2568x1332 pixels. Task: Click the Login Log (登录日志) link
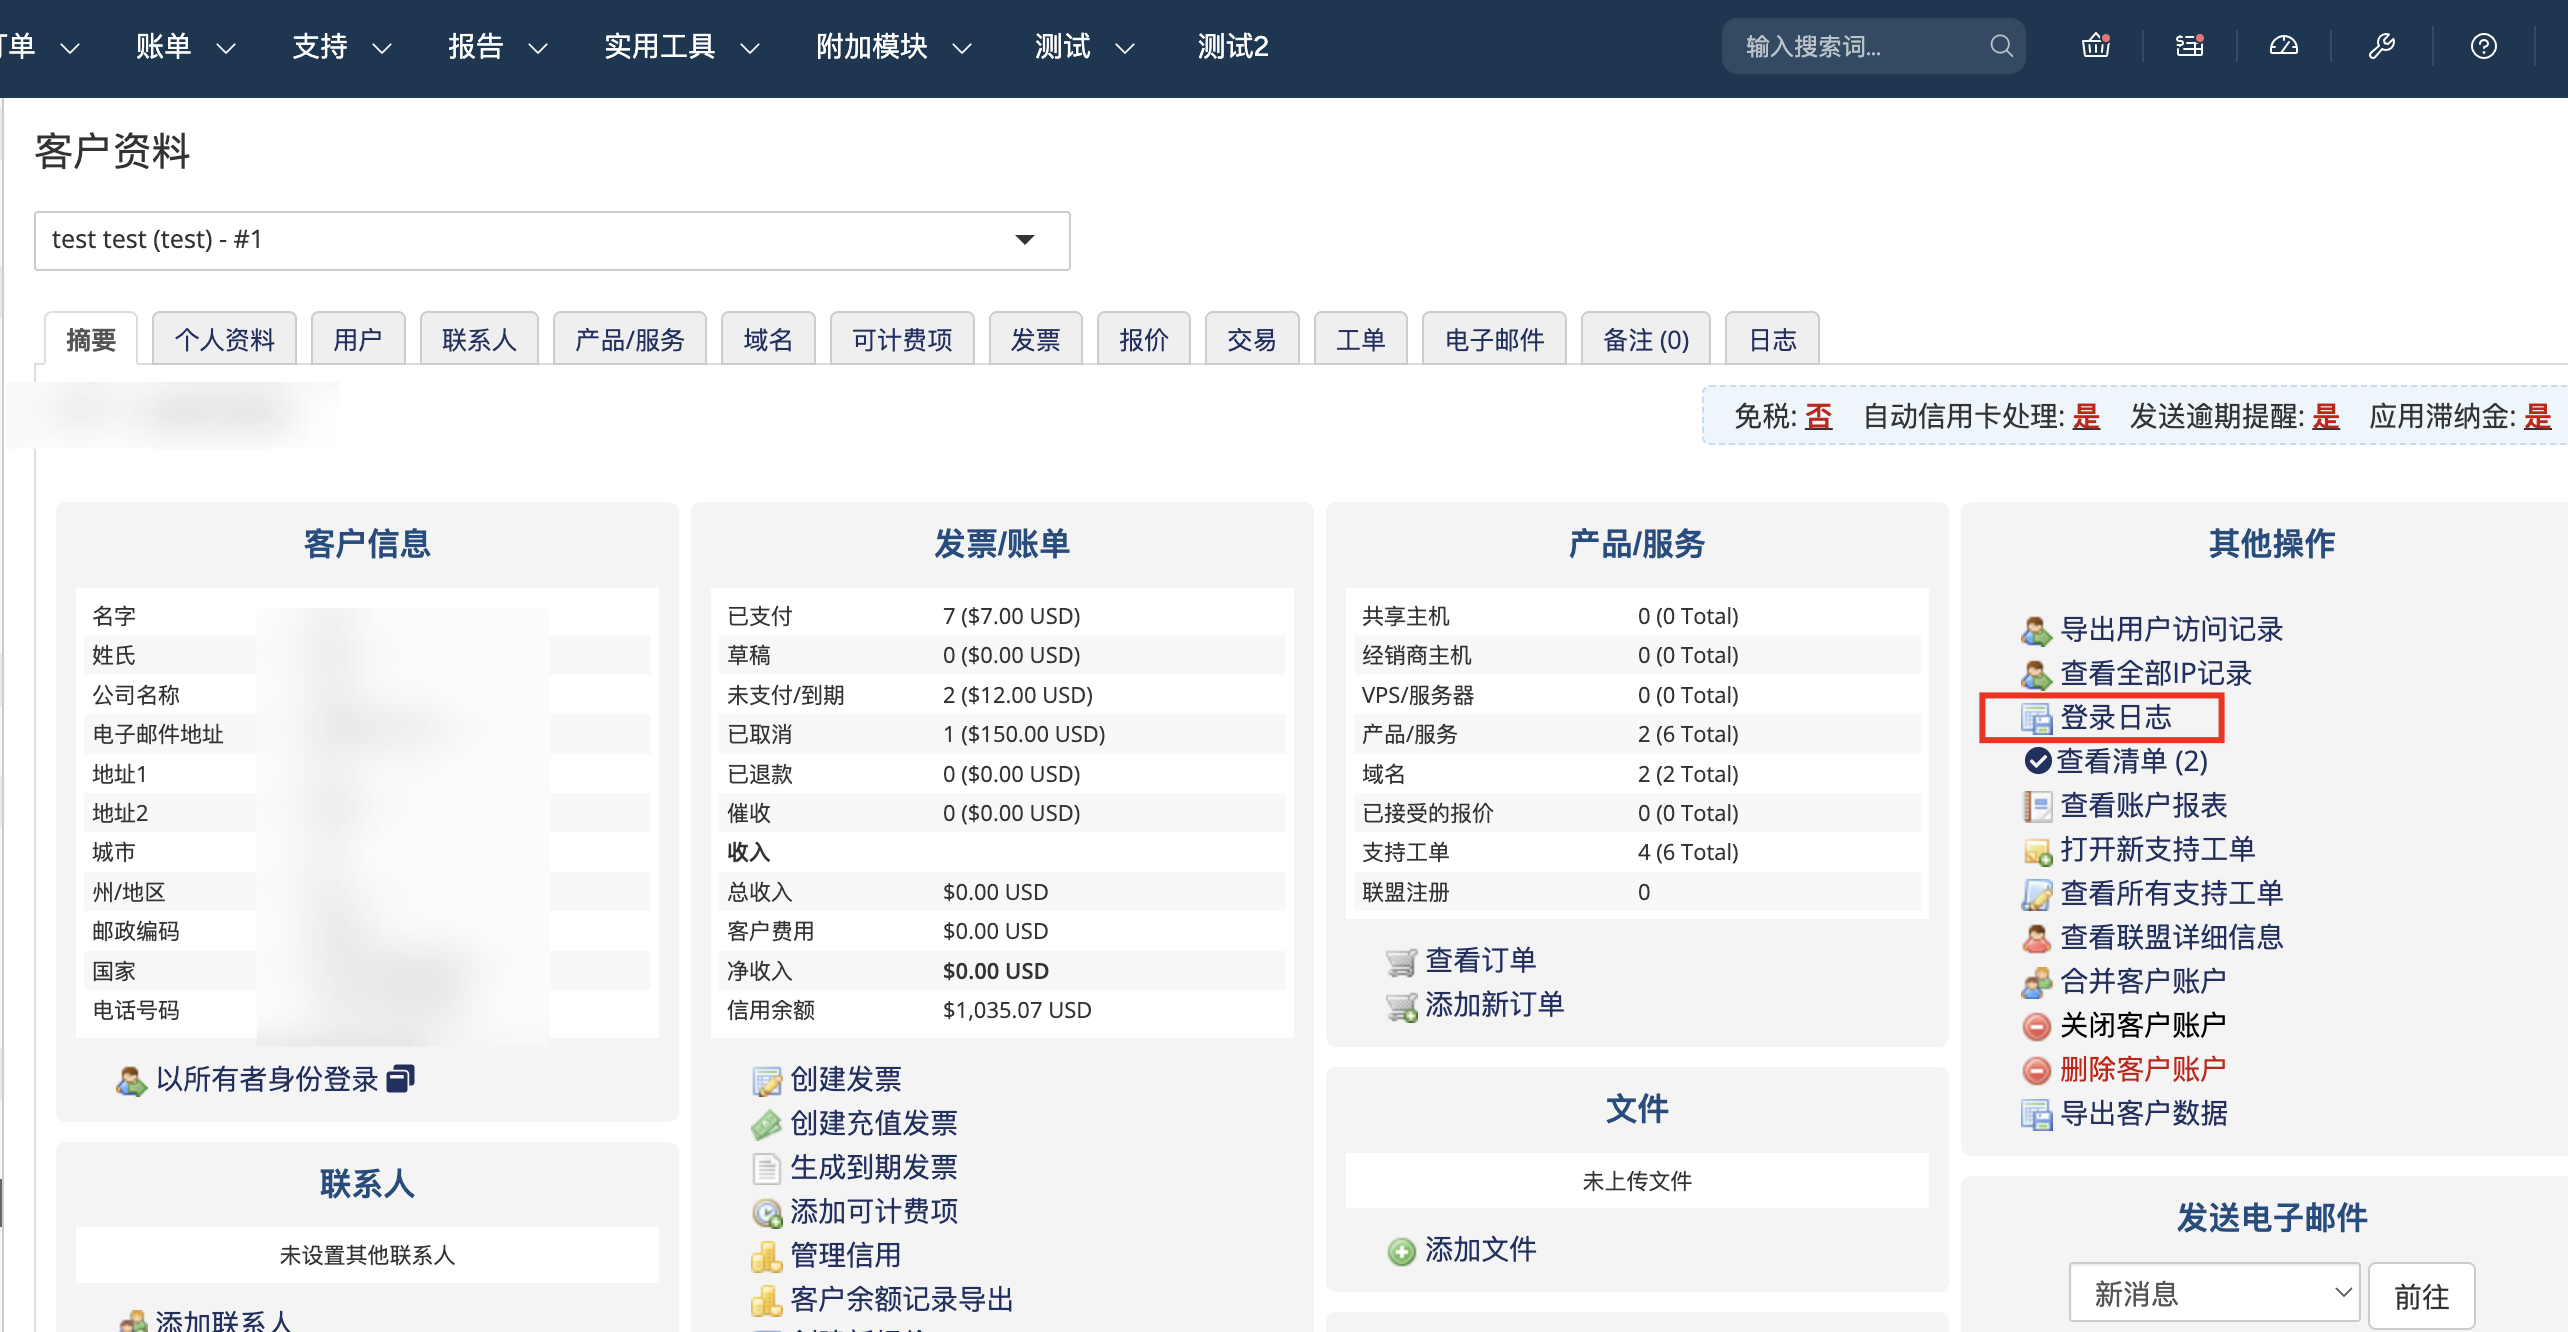click(x=2115, y=717)
